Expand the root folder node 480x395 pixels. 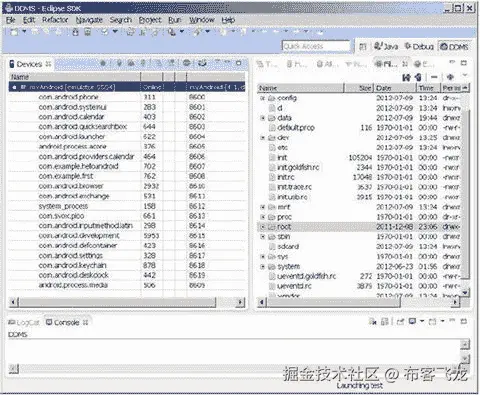tap(263, 227)
